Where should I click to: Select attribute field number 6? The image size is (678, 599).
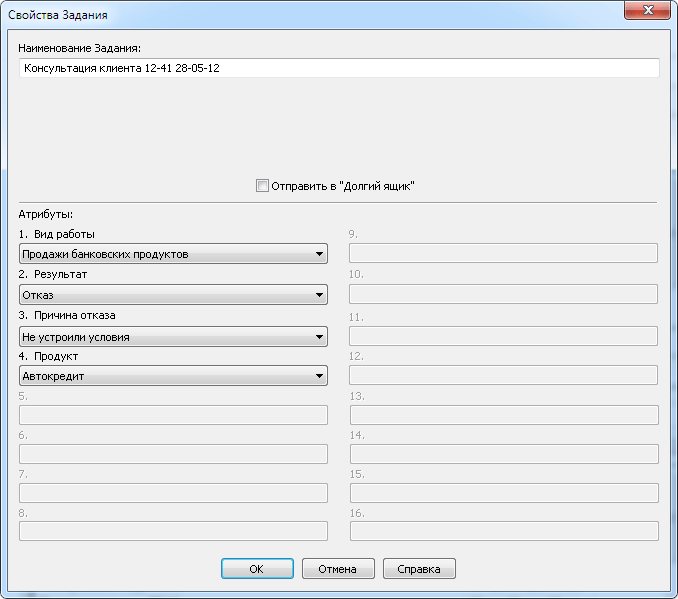[173, 454]
